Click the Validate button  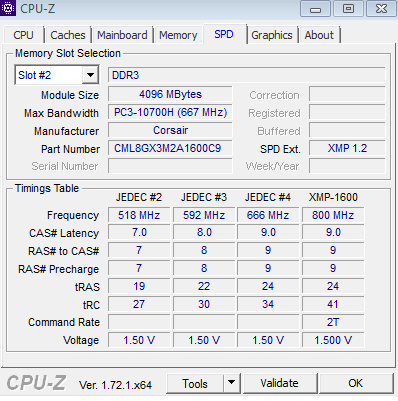coord(280,383)
